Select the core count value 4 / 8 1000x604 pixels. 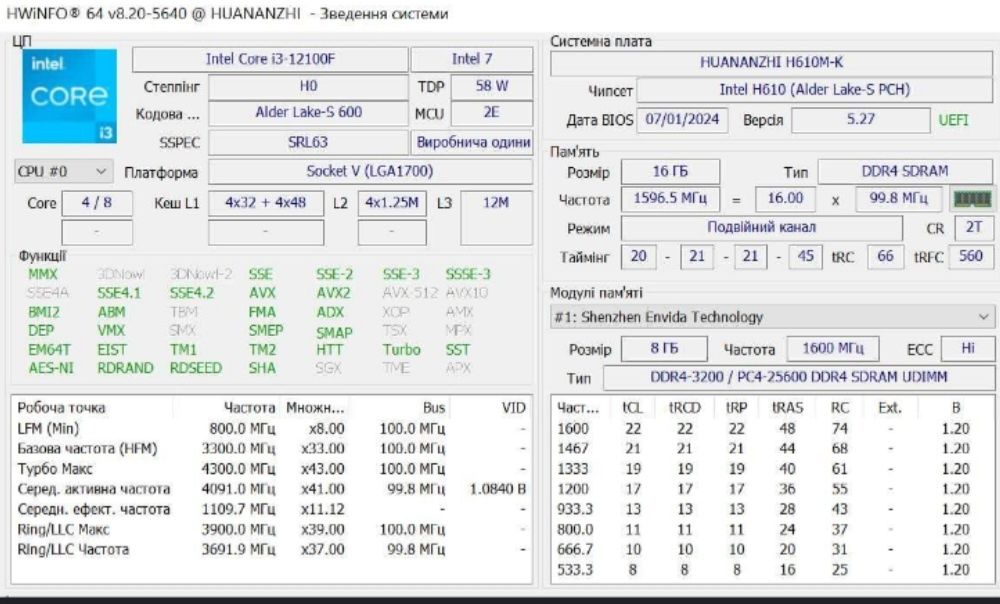97,203
